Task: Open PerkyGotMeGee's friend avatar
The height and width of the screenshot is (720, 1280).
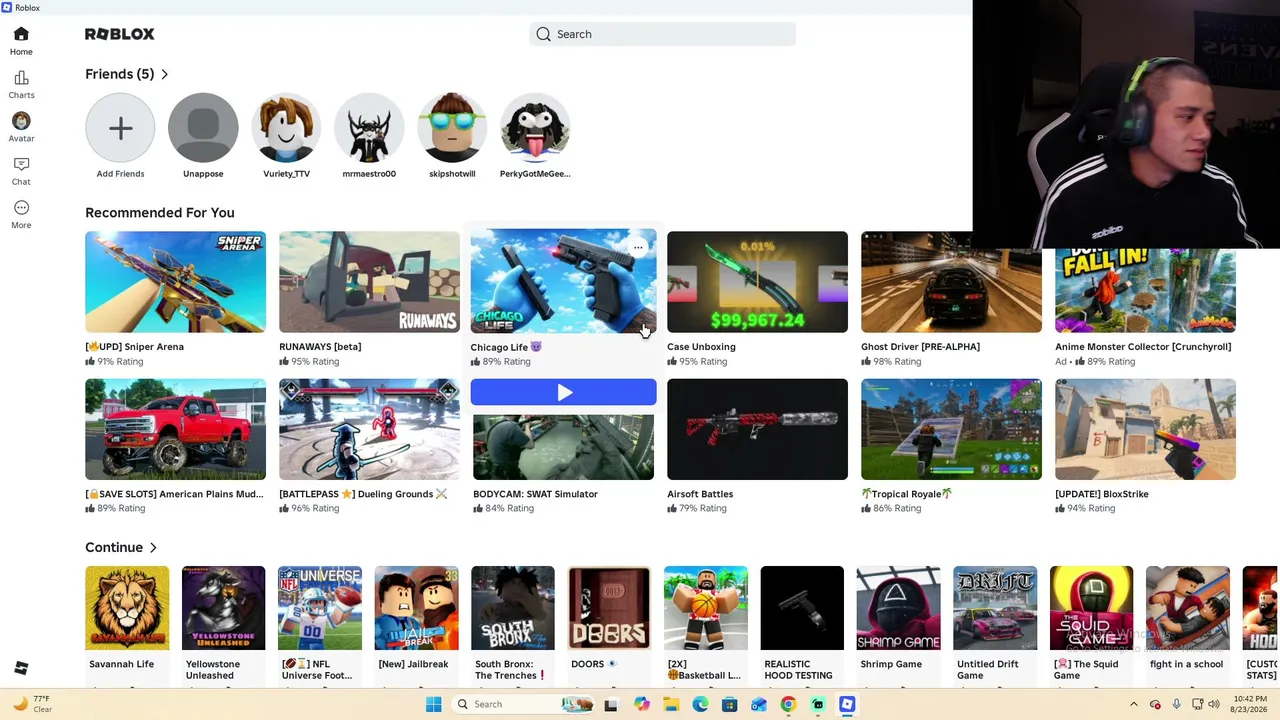Action: (535, 128)
